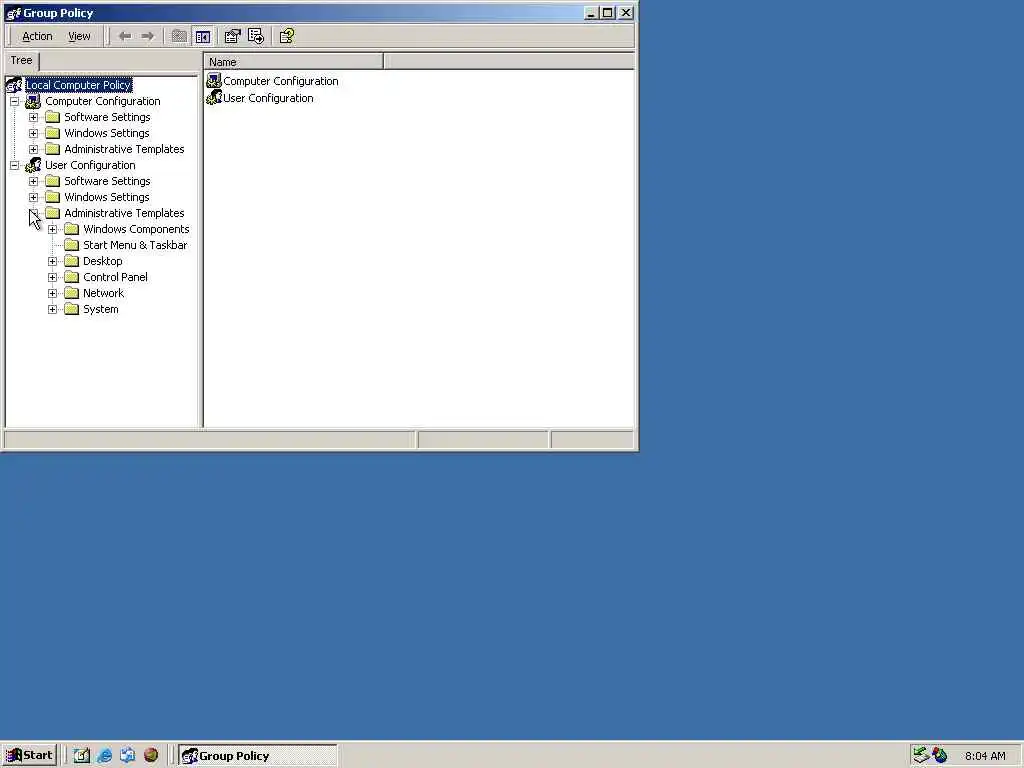This screenshot has width=1024, height=768.
Task: Click the Forward arrow toolbar icon
Action: (148, 37)
